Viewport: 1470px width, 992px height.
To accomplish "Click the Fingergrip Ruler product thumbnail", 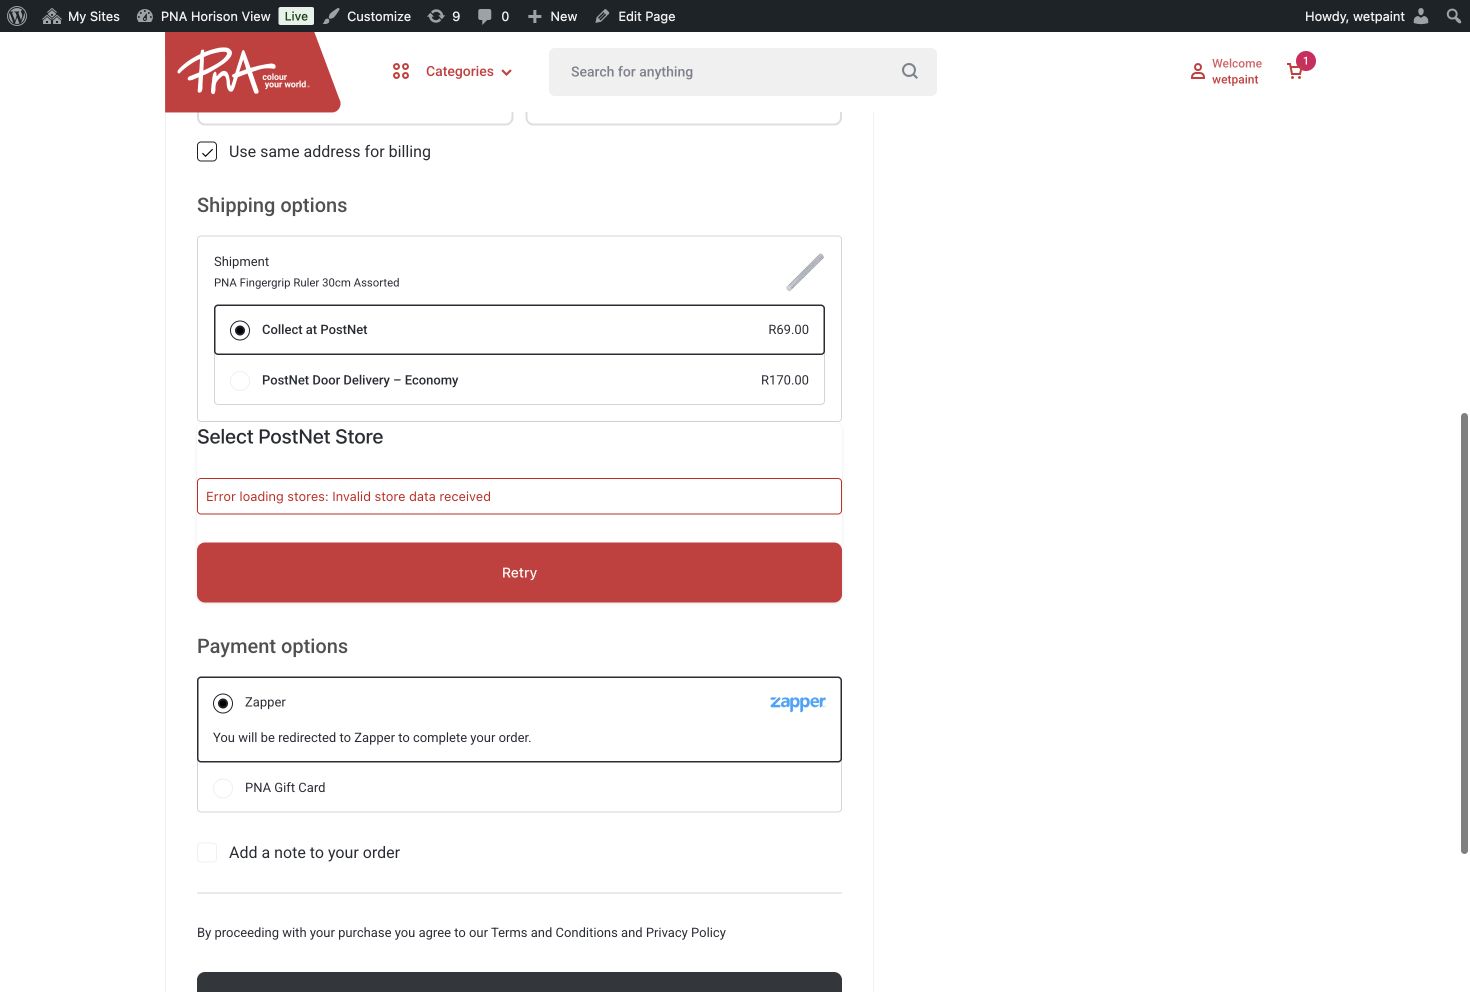I will click(805, 272).
